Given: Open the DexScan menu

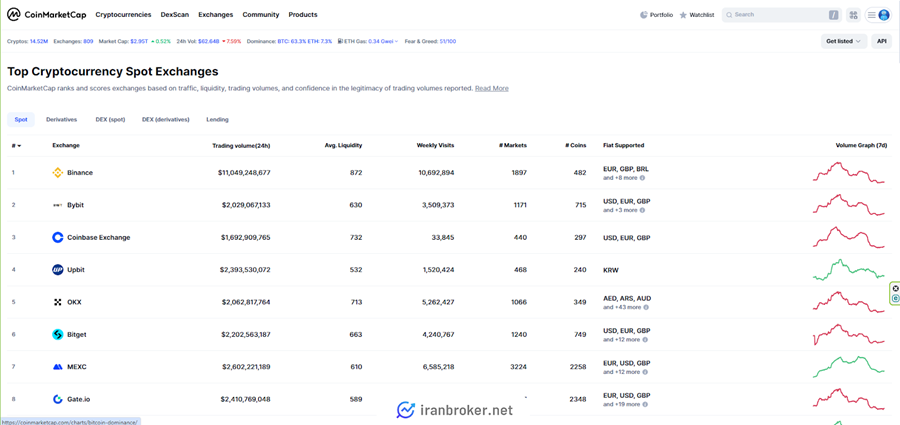Looking at the screenshot, I should (x=175, y=15).
